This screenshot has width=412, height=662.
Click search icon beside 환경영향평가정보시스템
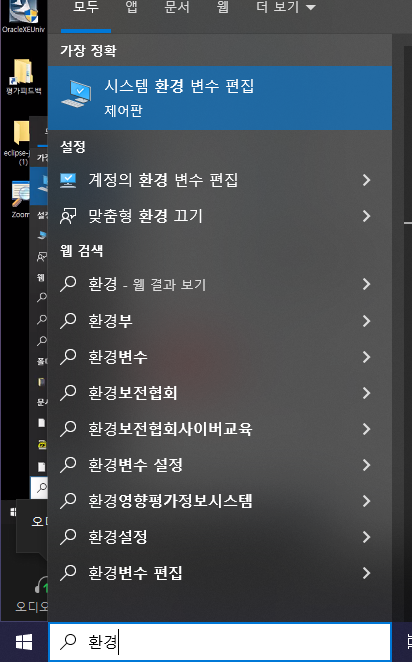(x=68, y=501)
